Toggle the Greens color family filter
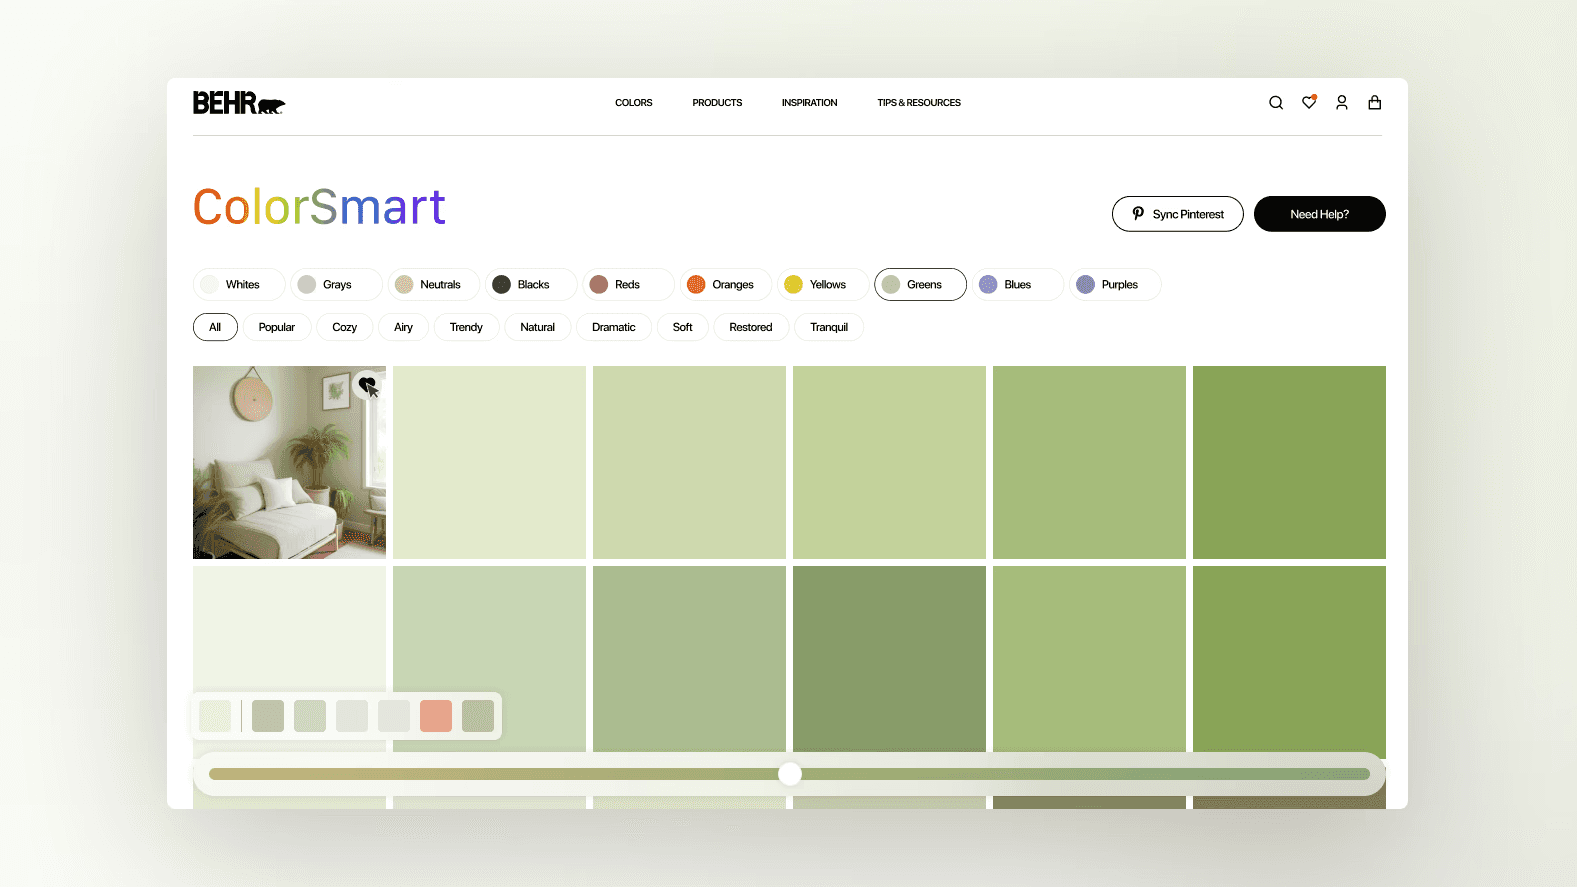Viewport: 1577px width, 887px height. click(920, 285)
